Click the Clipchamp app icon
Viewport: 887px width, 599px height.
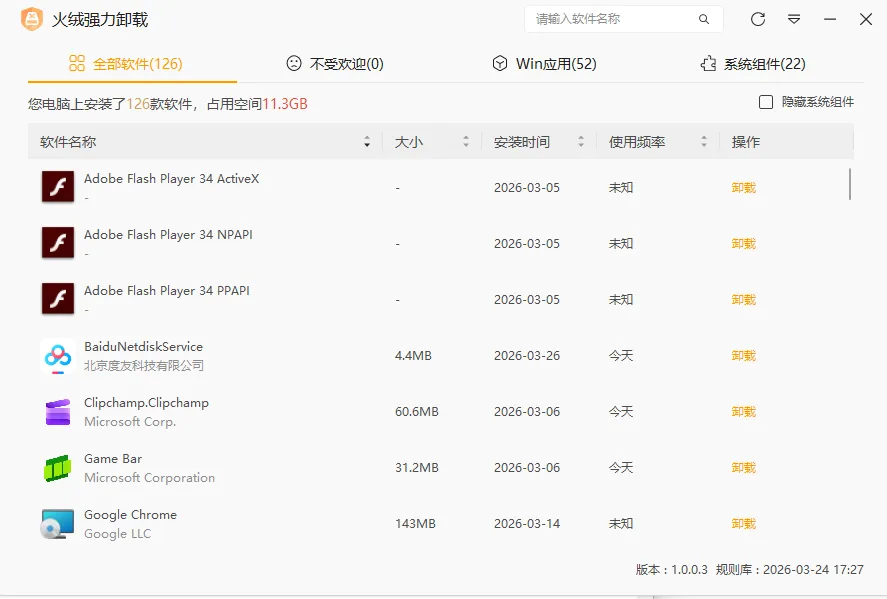[58, 411]
